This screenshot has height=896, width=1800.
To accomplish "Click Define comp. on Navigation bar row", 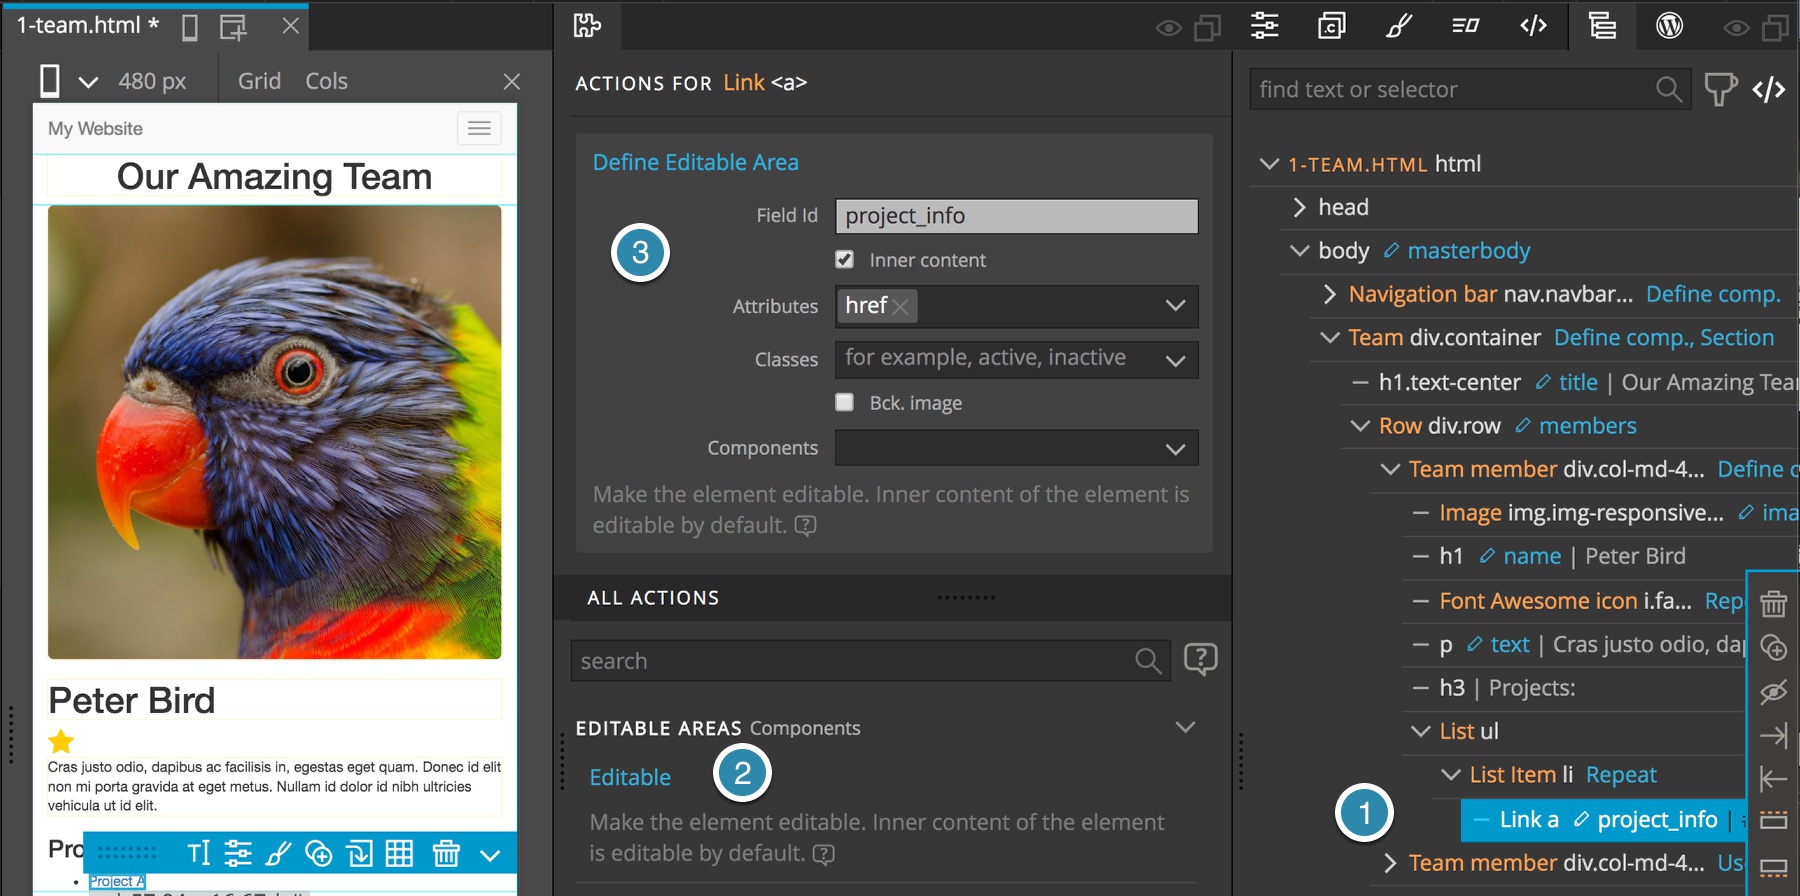I will [1713, 294].
